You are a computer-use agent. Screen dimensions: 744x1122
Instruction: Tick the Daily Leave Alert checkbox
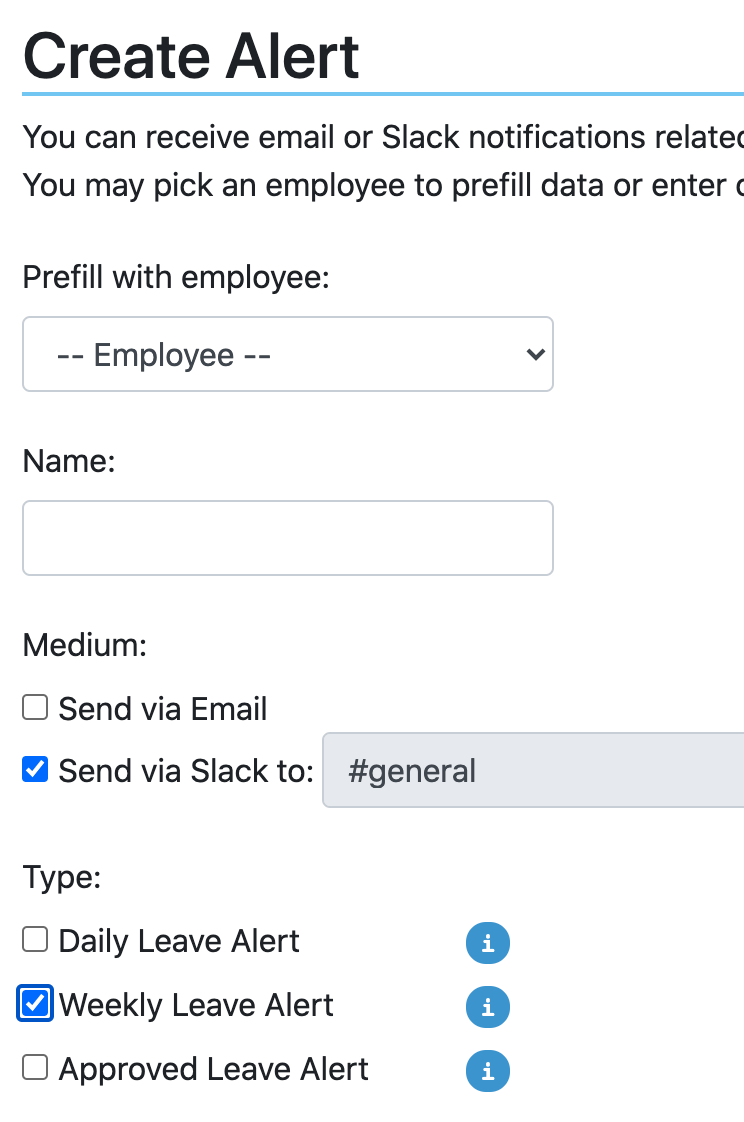pyautogui.click(x=36, y=940)
